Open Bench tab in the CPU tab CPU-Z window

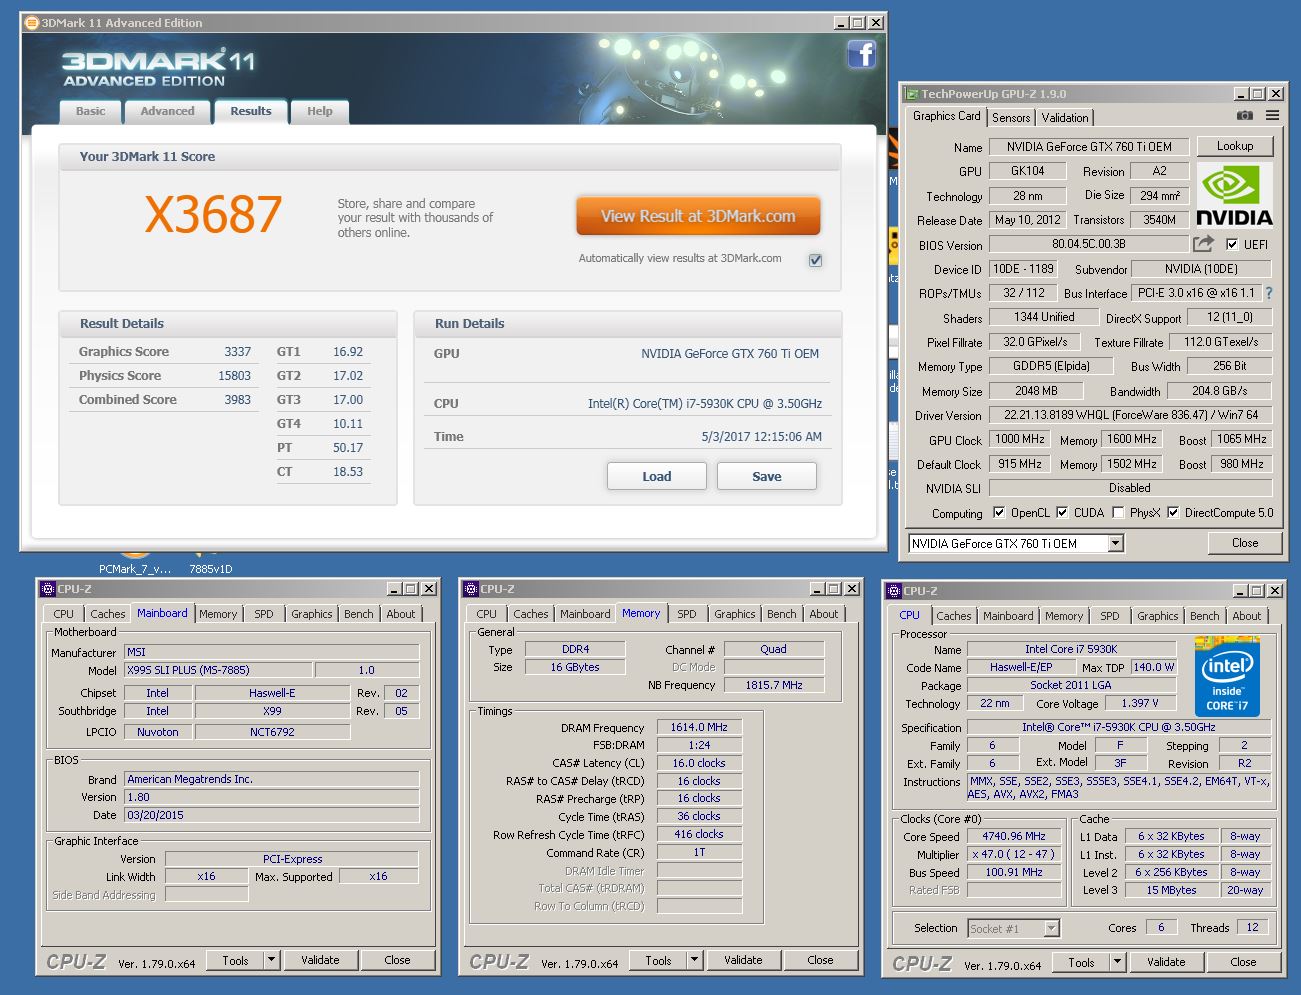coord(1205,616)
